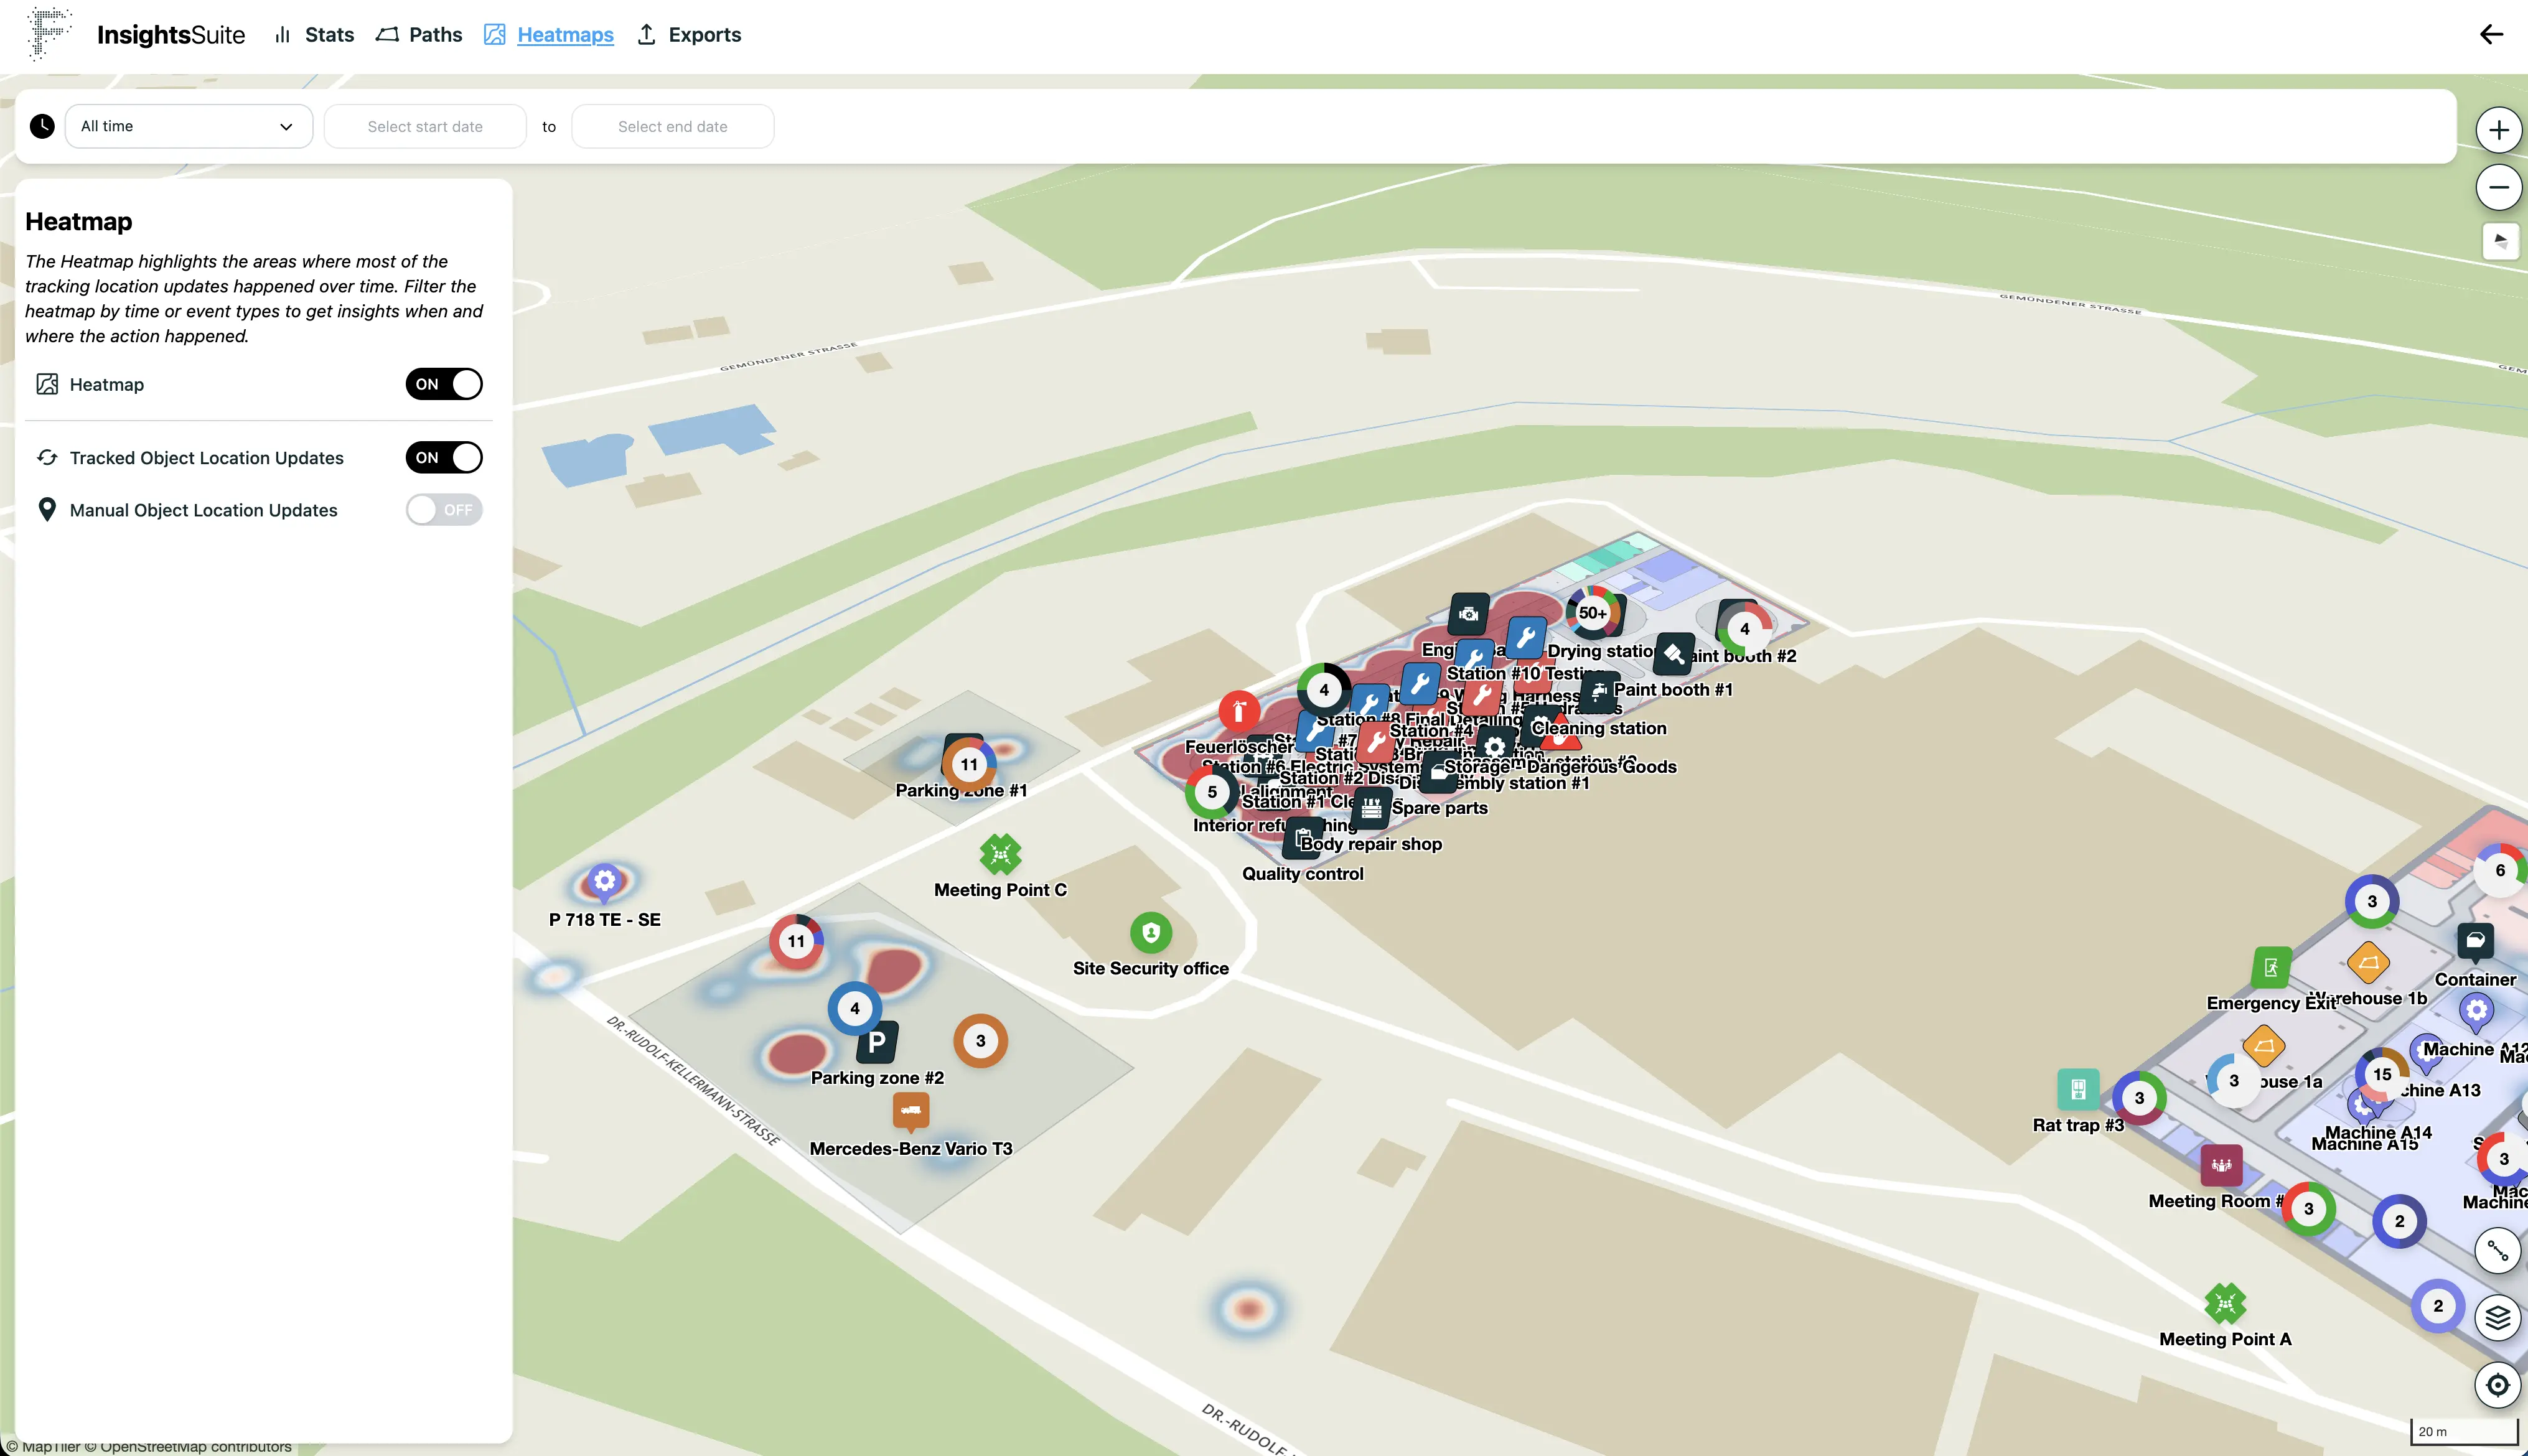Open the All time period dropdown
Image resolution: width=2528 pixels, height=1456 pixels.
click(188, 126)
